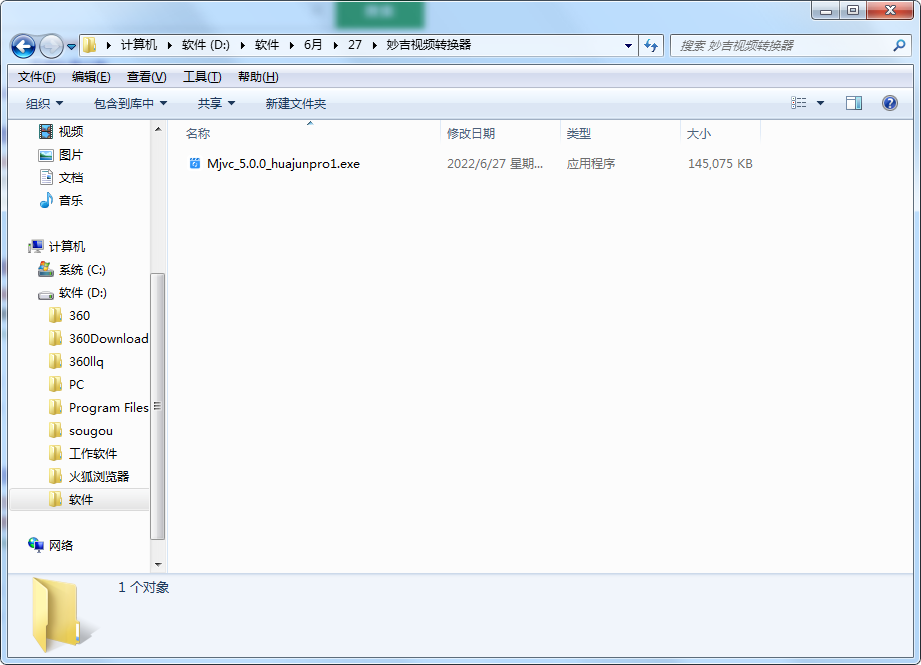
Task: Click 计算机 in the address breadcrumb
Action: 139,45
